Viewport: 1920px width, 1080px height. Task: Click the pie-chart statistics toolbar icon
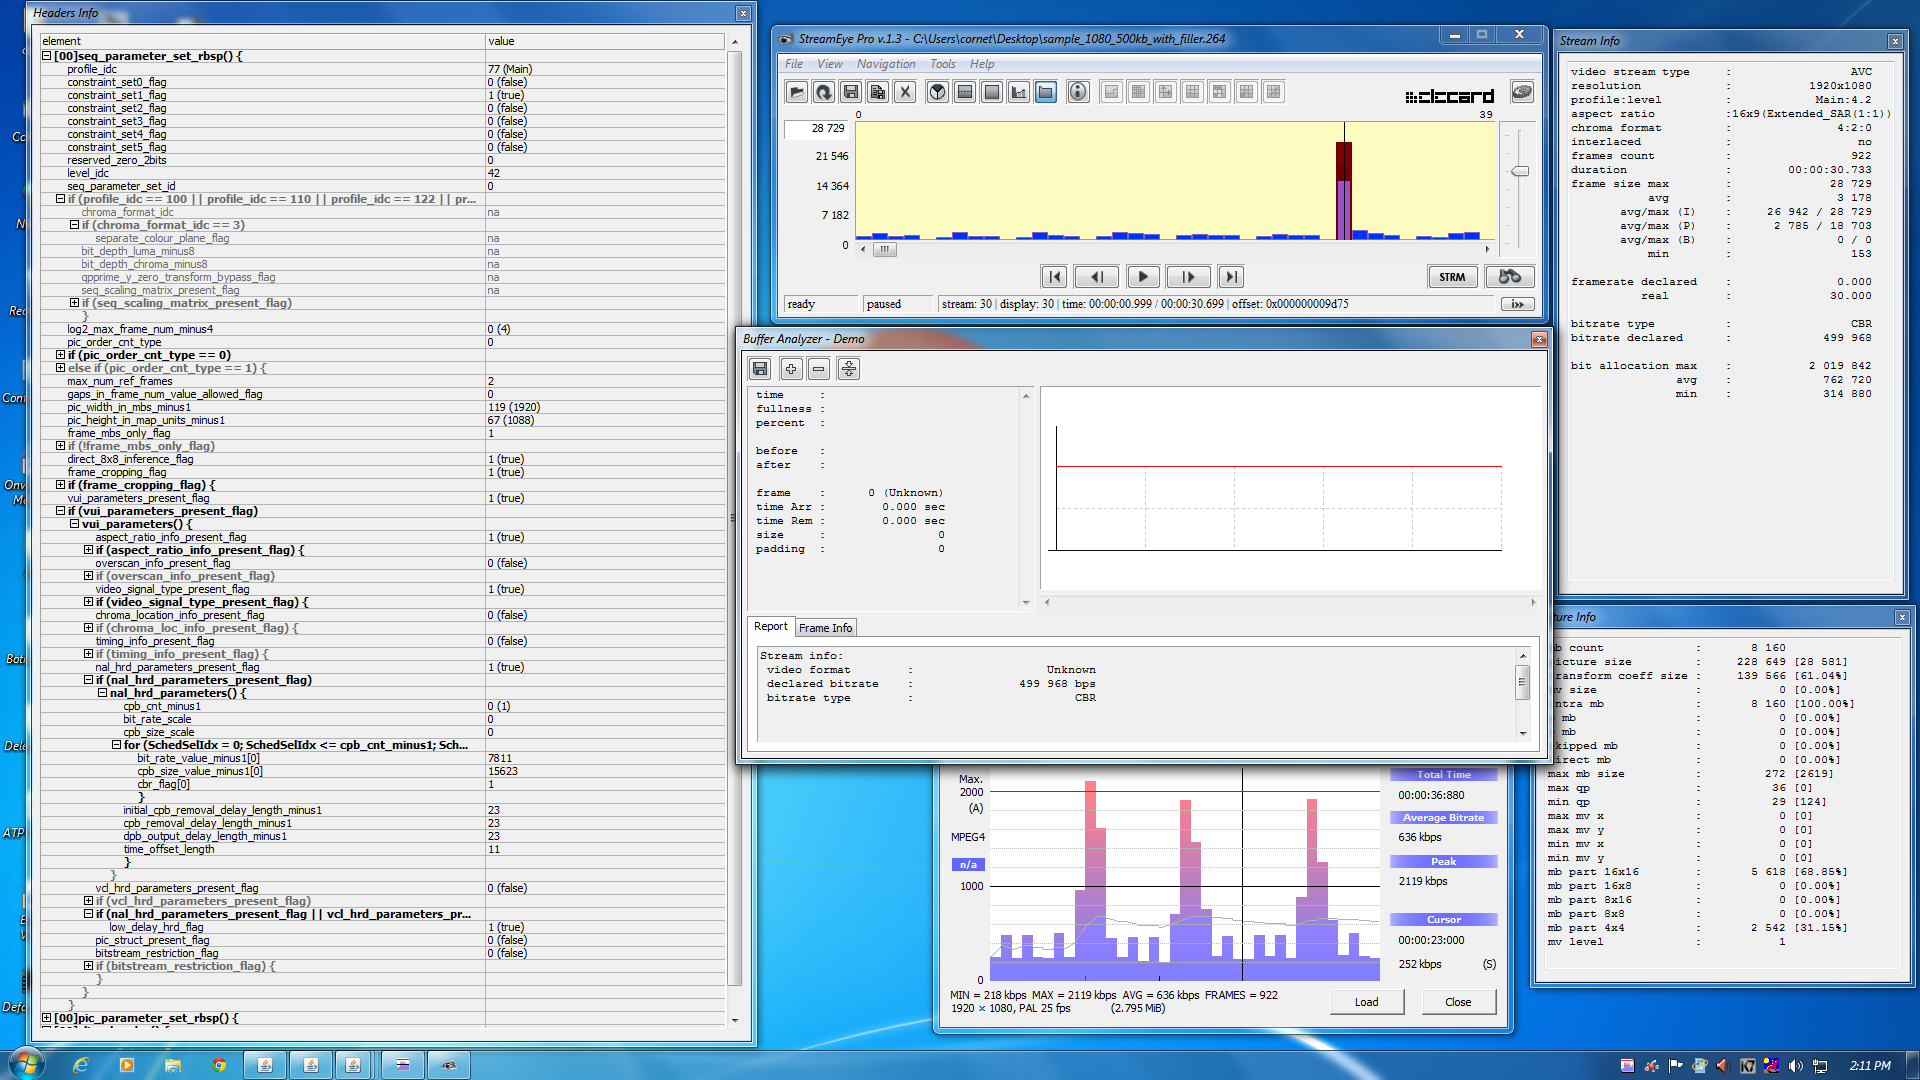pos(937,92)
